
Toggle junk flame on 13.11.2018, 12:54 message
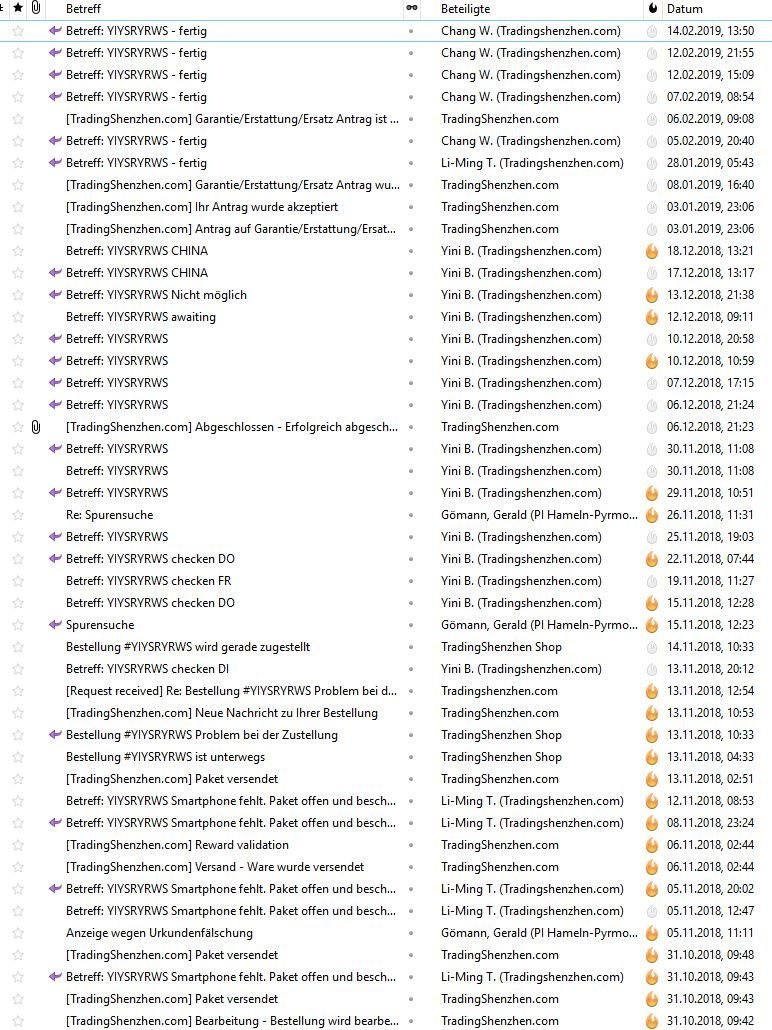point(652,691)
